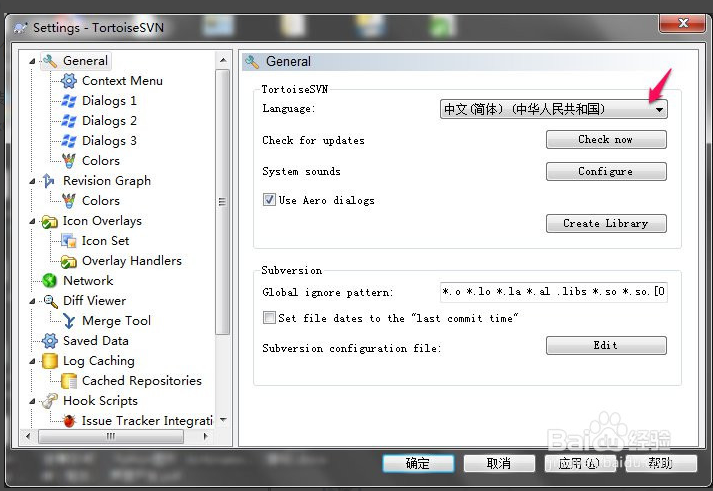Click the General wrench icon in tree
713x491 pixels.
[49, 61]
